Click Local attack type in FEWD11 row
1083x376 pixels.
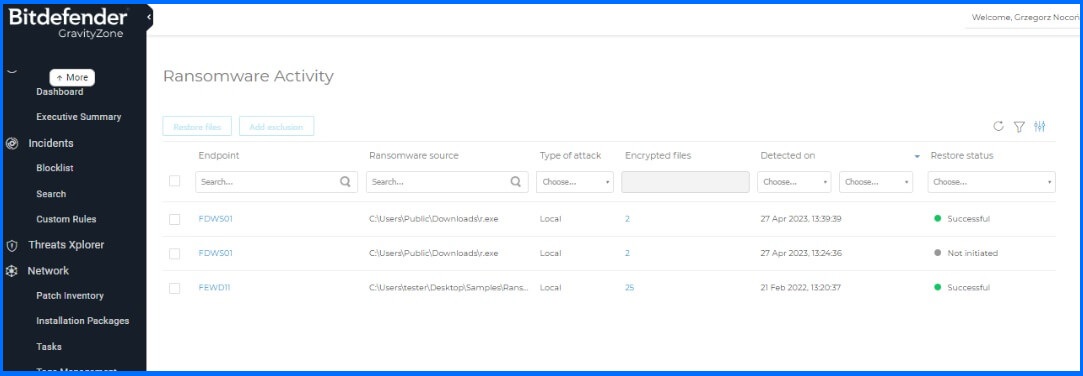(550, 288)
